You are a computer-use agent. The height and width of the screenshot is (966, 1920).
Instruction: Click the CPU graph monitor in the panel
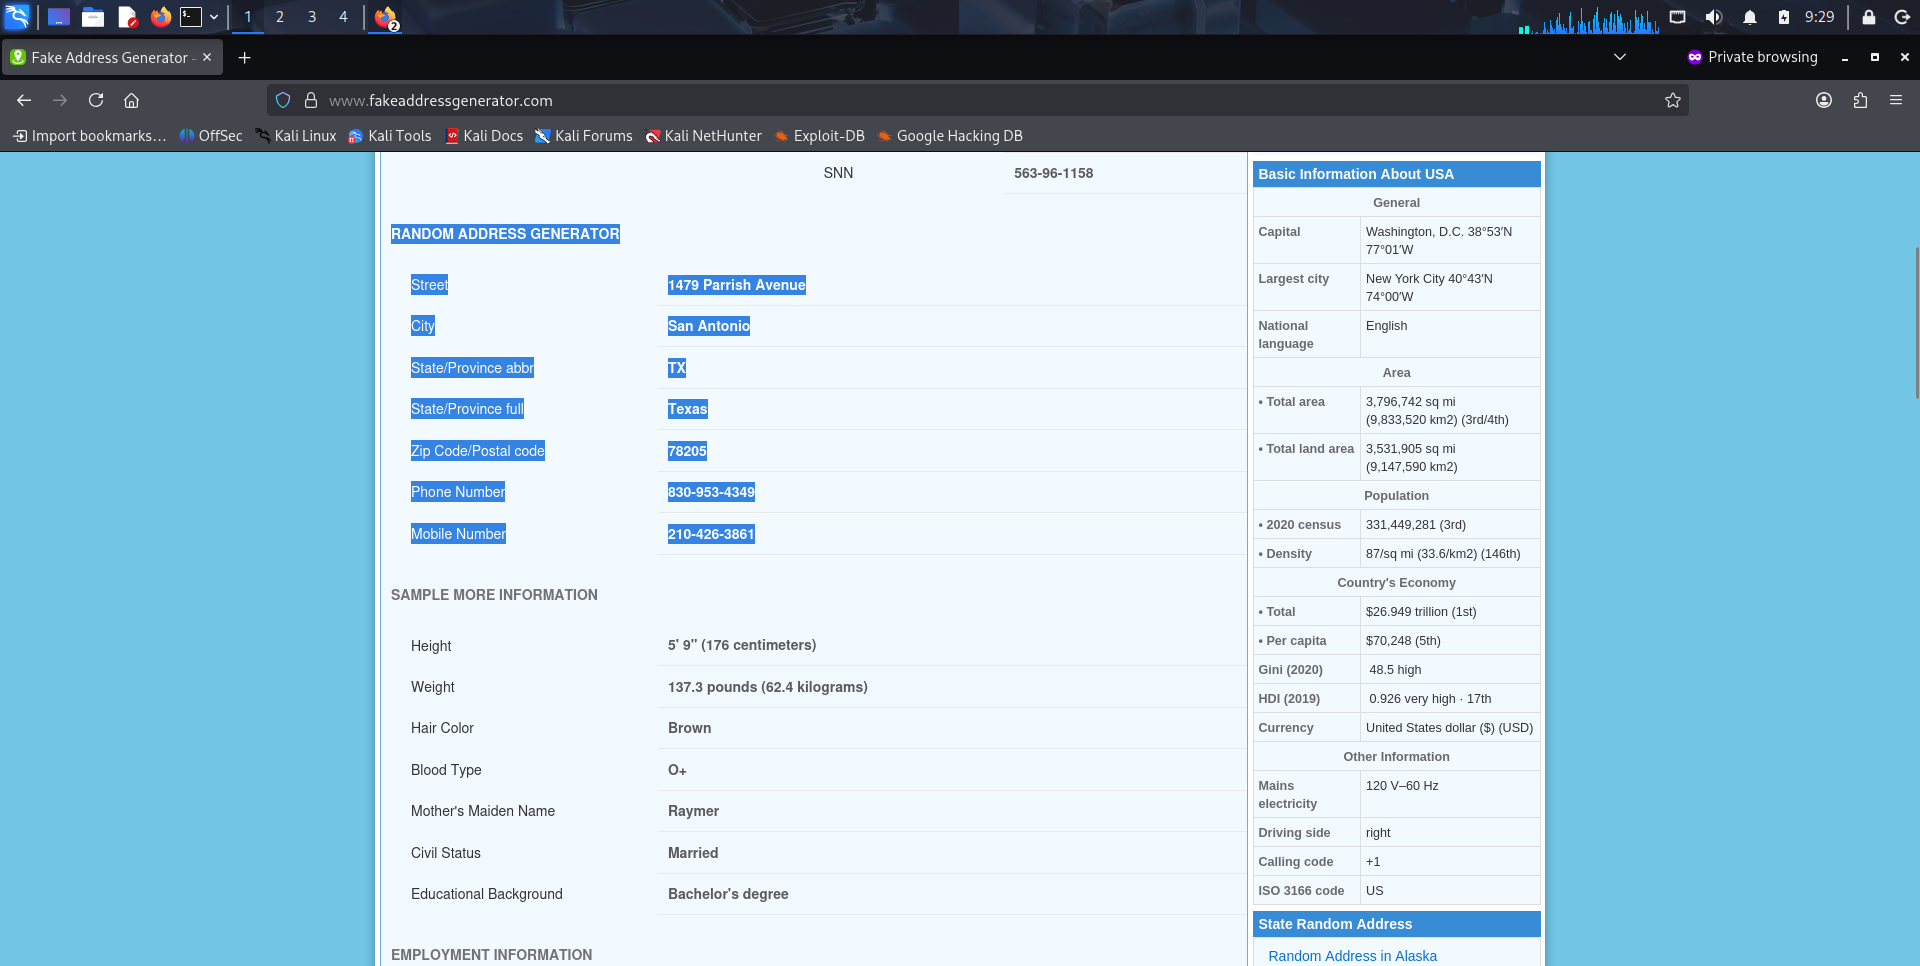point(1589,19)
